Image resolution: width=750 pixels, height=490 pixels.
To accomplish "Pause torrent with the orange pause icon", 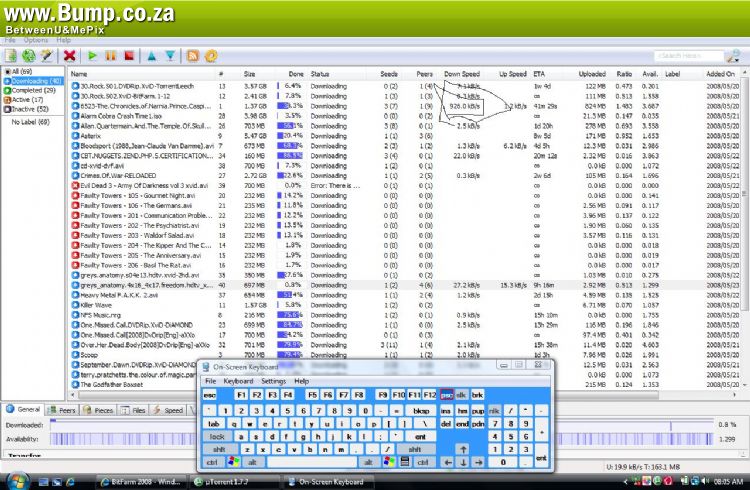I will point(110,56).
